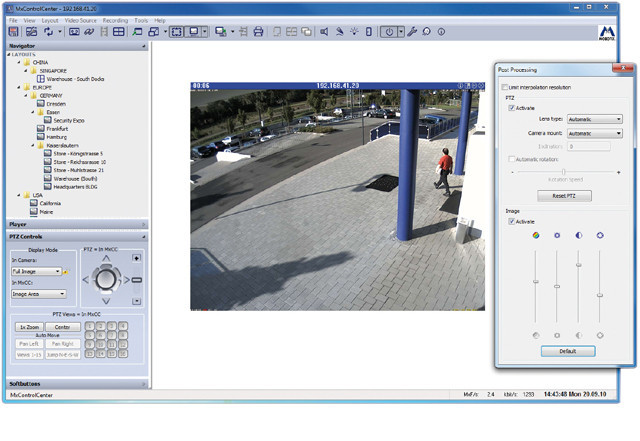Viewport: 640px width, 441px height.
Task: Open the Video Source menu
Action: (x=80, y=20)
